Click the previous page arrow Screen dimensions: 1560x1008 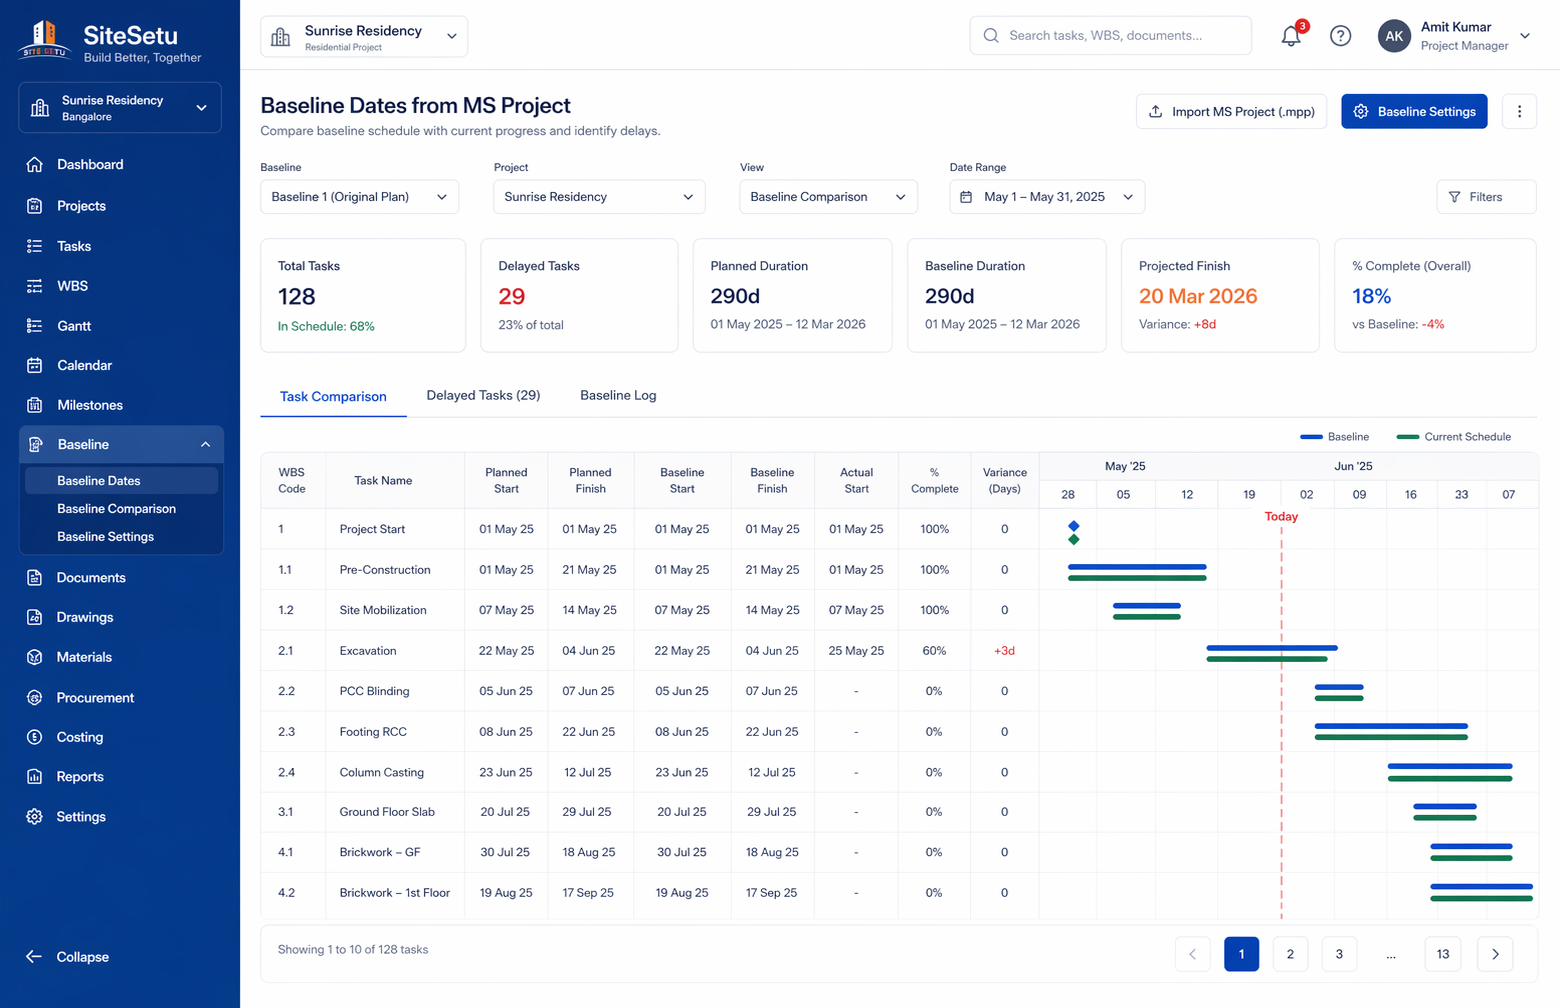1192,954
